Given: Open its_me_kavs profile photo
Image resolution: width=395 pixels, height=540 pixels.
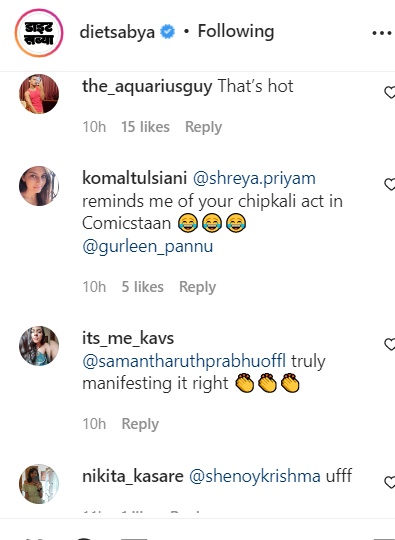Looking at the screenshot, I should 39,346.
